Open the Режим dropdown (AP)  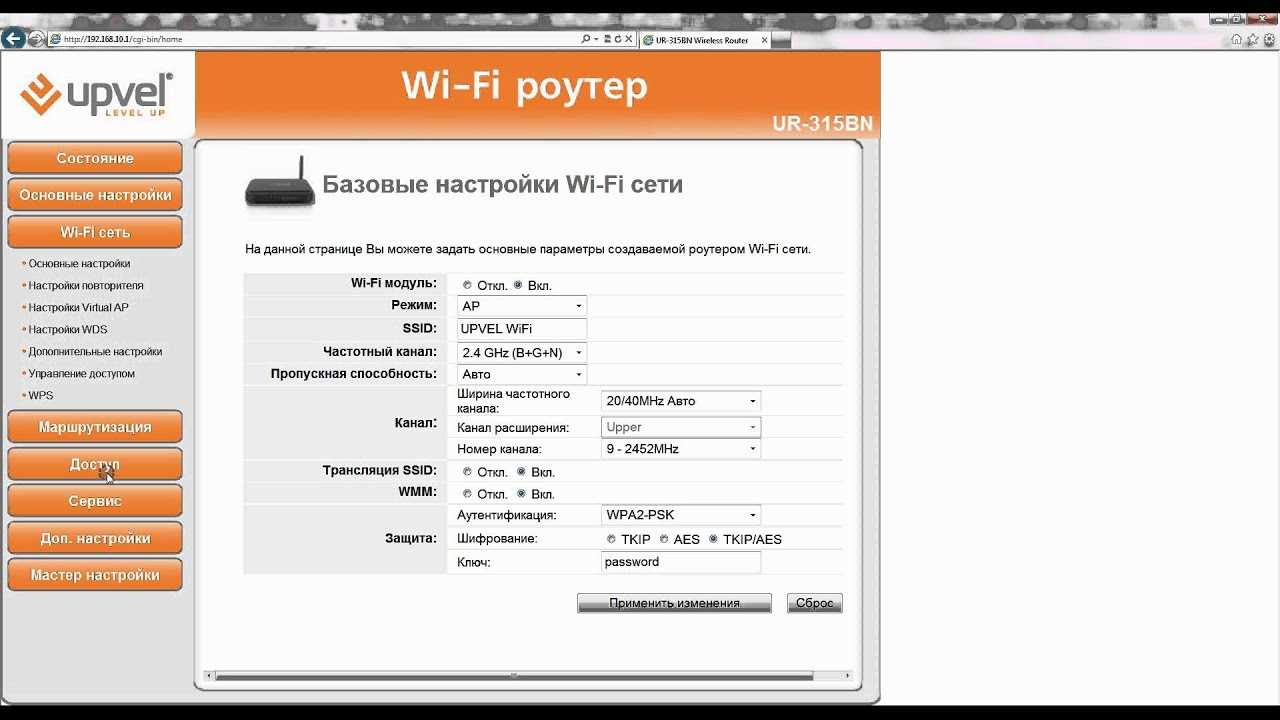522,306
